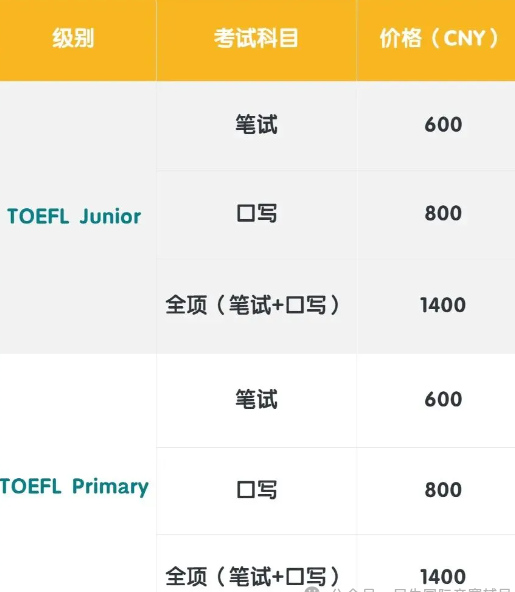Image resolution: width=515 pixels, height=592 pixels.
Task: Click 笔试 in the TOEFL Primary section
Action: [x=257, y=399]
